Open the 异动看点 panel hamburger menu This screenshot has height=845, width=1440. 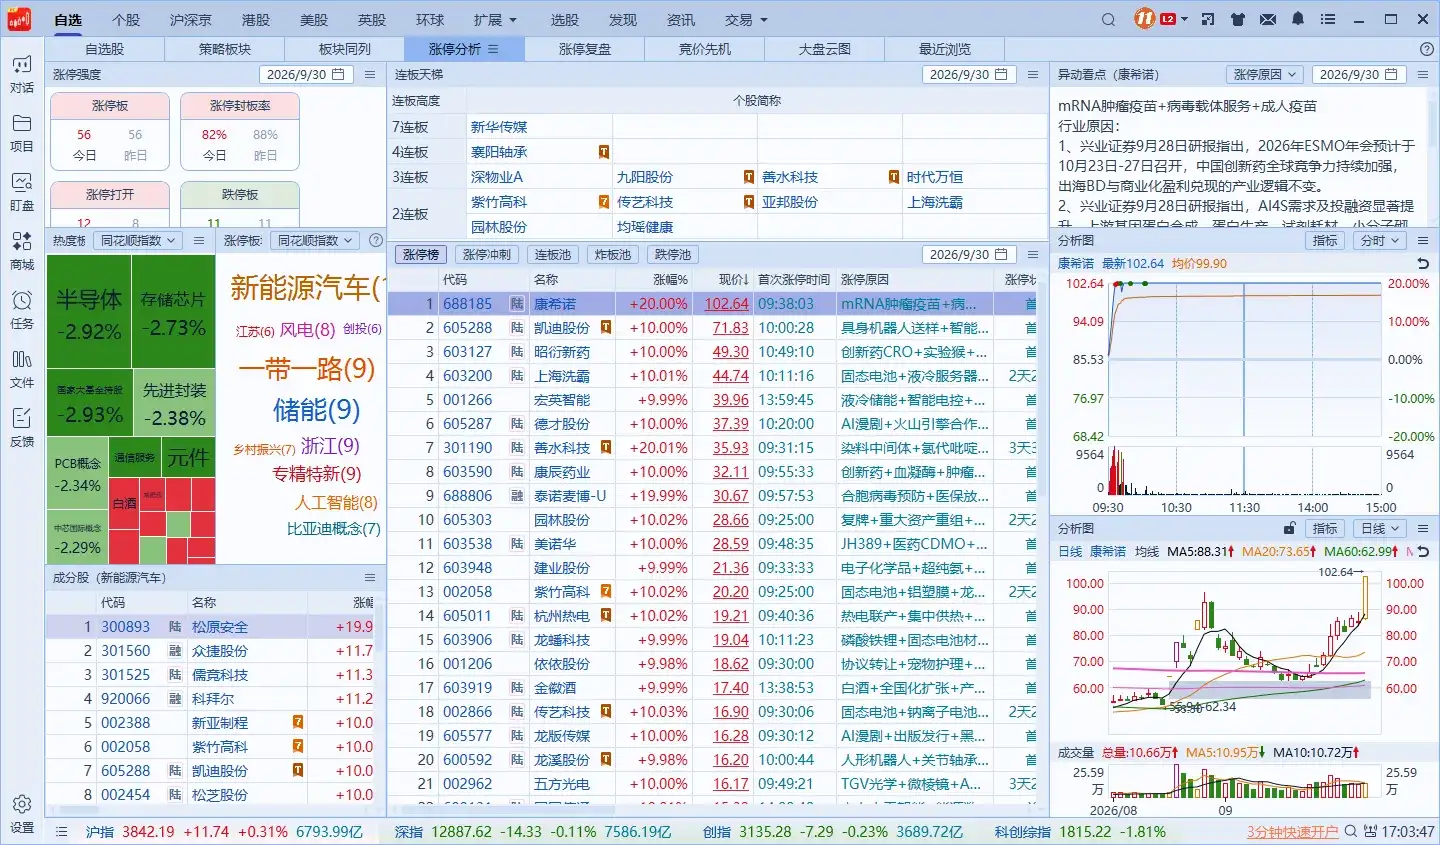[x=1423, y=74]
